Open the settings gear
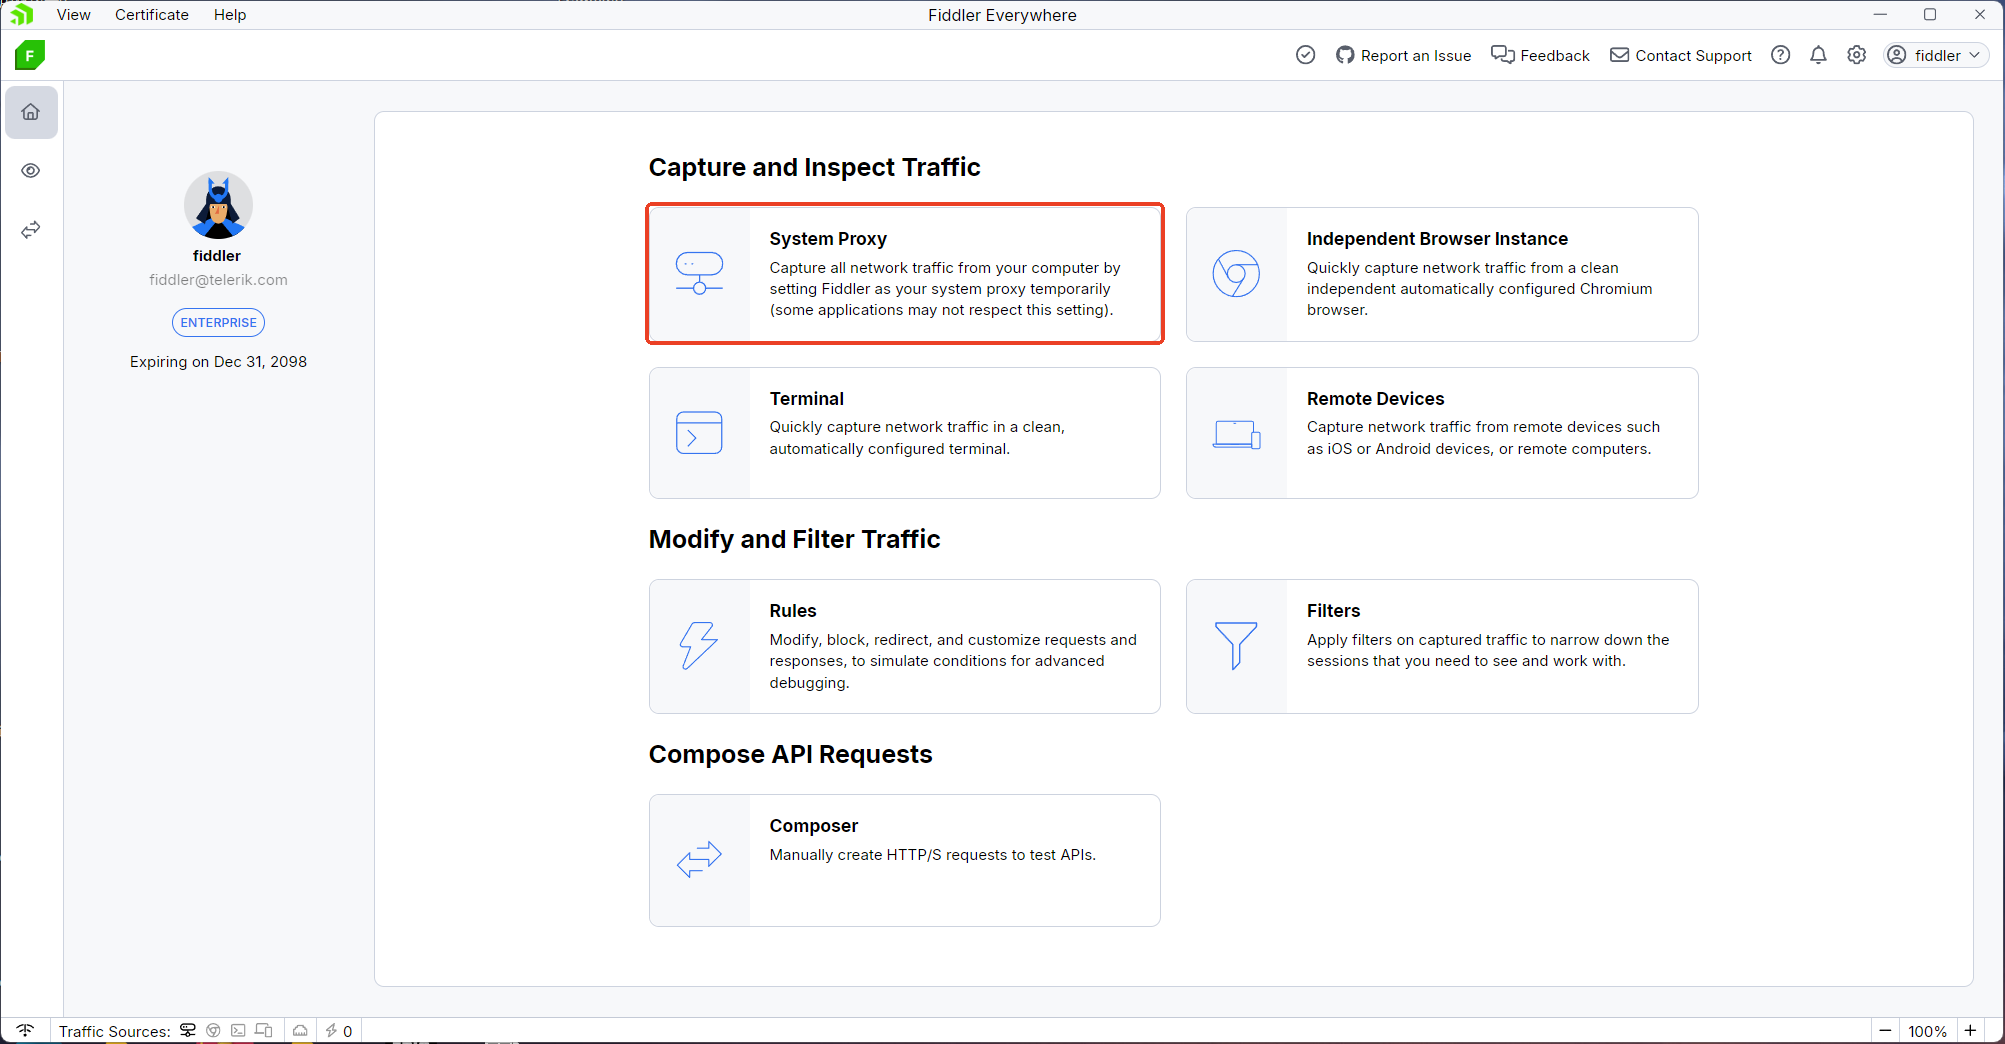Screen dimensions: 2005x1044 click(1857, 55)
